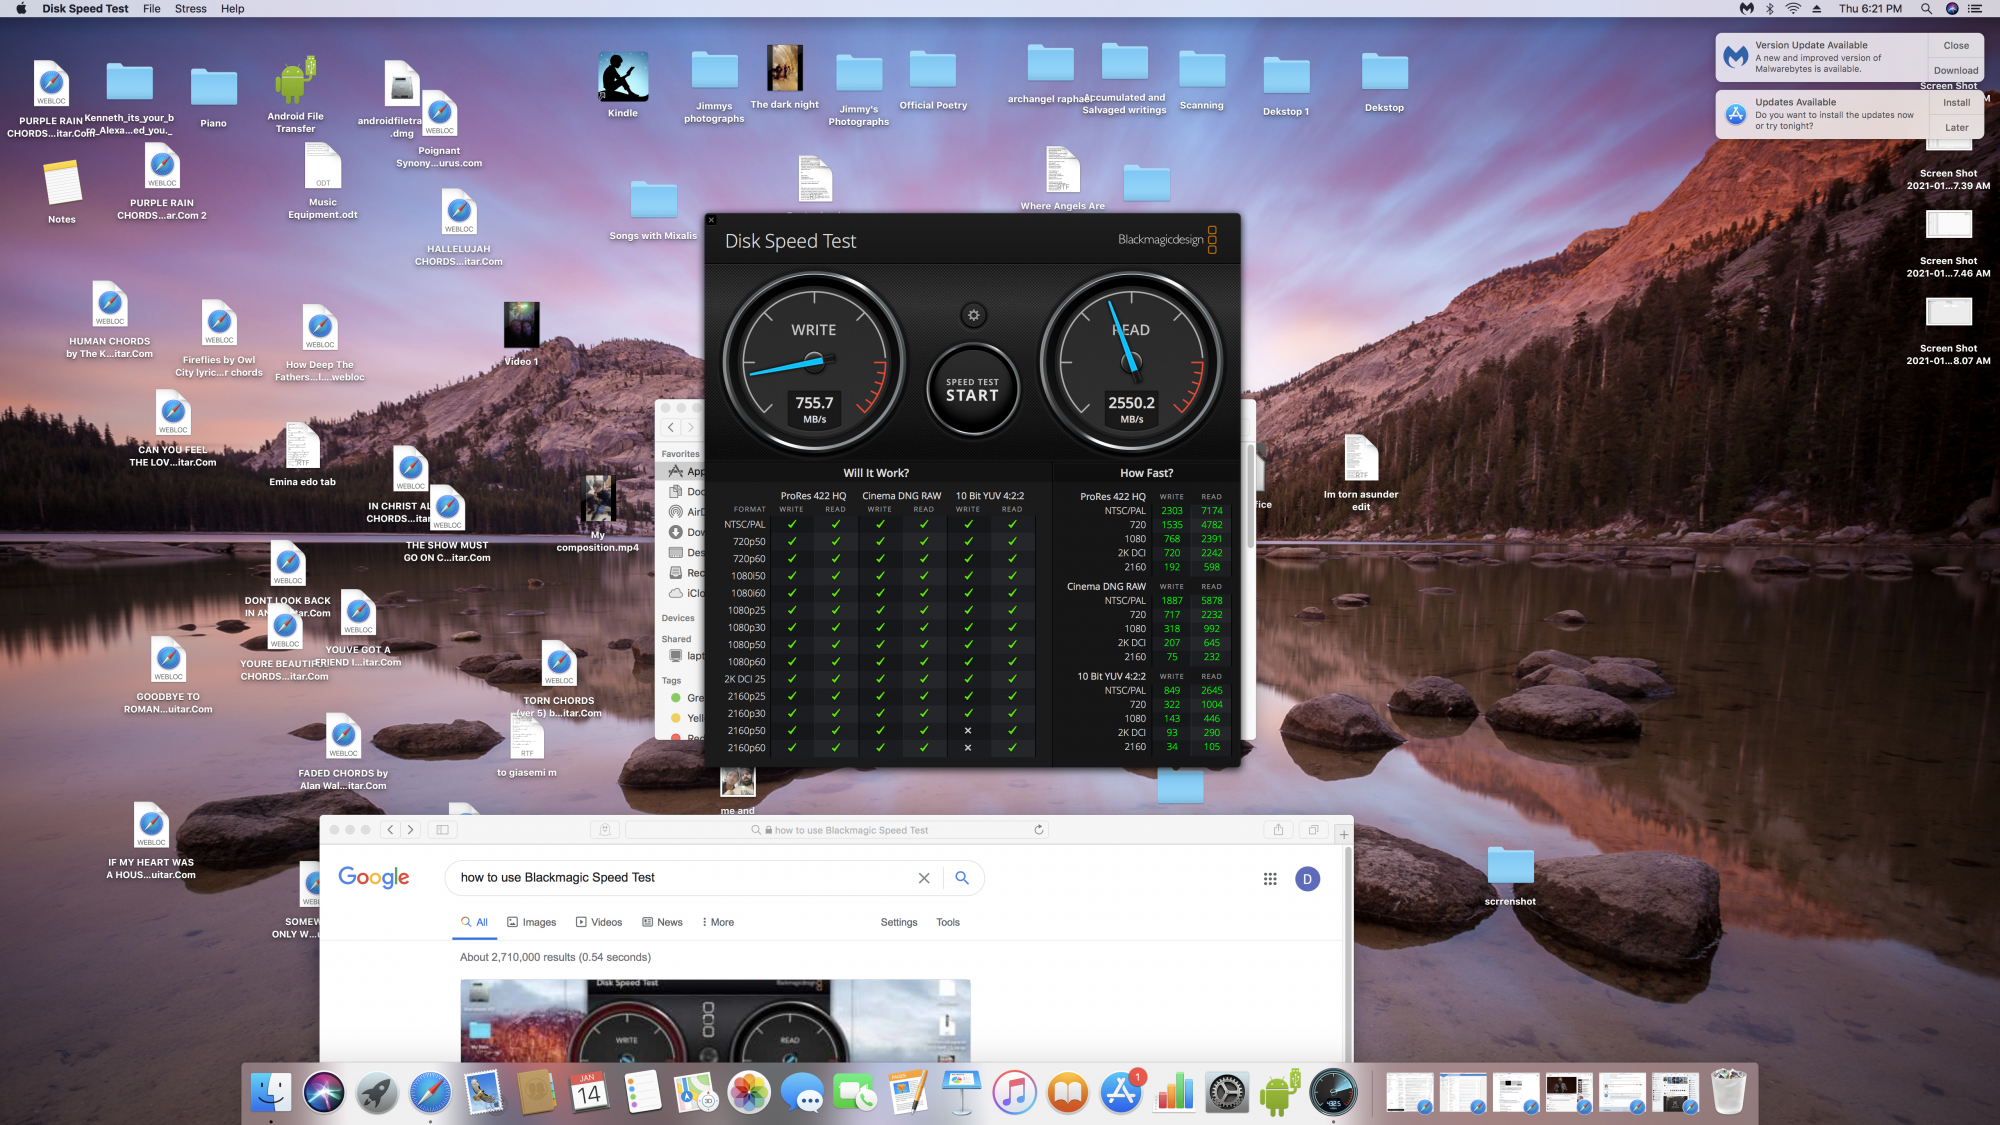The image size is (2000, 1125).
Task: Open Google apps grid icon
Action: (x=1270, y=879)
